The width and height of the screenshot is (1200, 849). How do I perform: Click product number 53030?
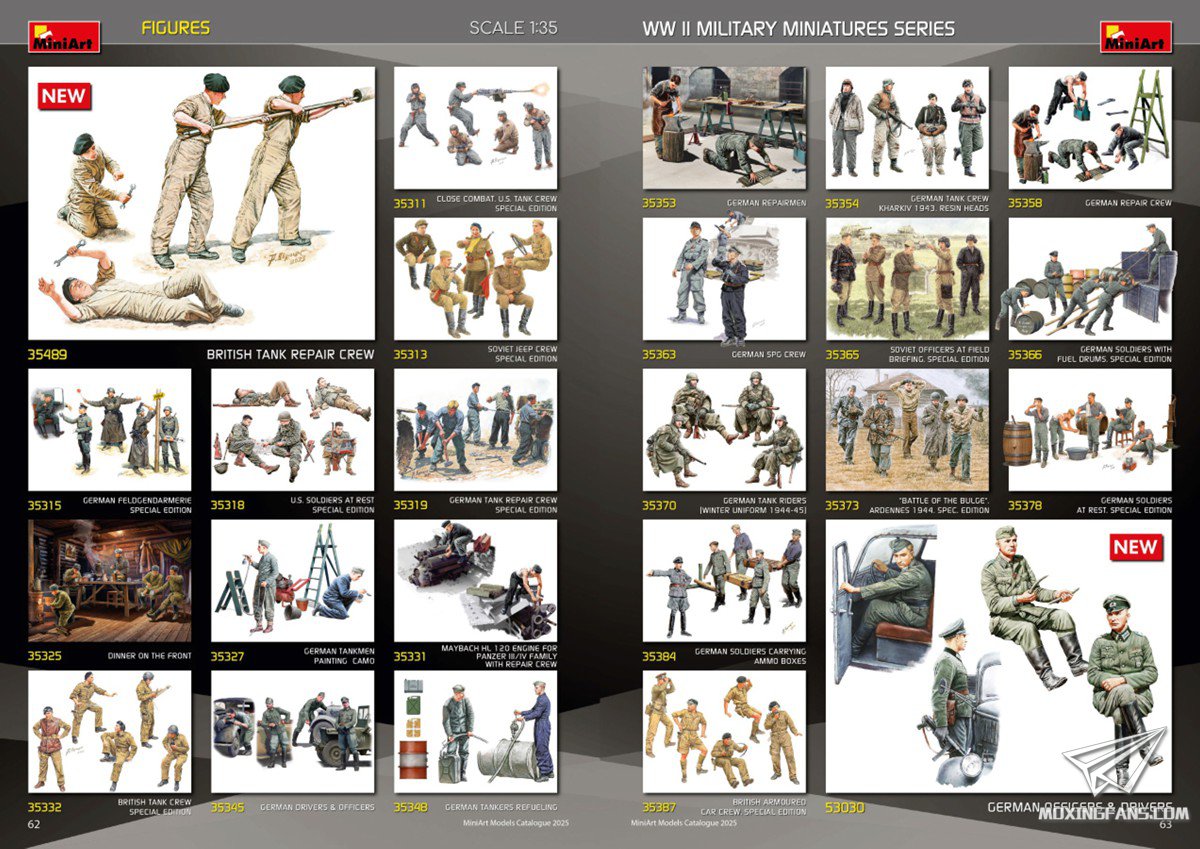click(845, 807)
